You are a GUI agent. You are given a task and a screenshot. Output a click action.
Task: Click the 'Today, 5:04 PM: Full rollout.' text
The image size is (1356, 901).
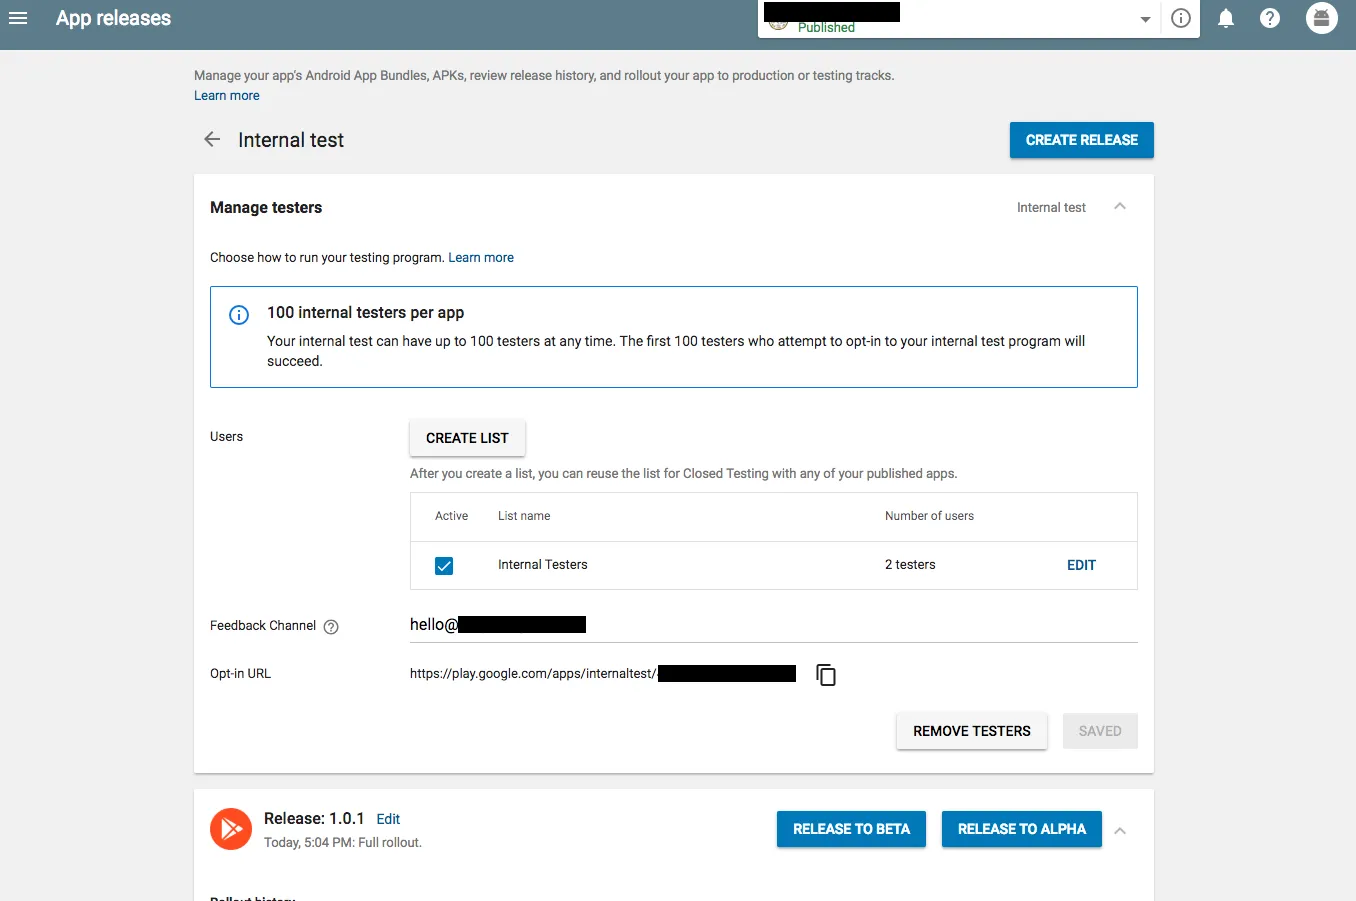point(343,843)
